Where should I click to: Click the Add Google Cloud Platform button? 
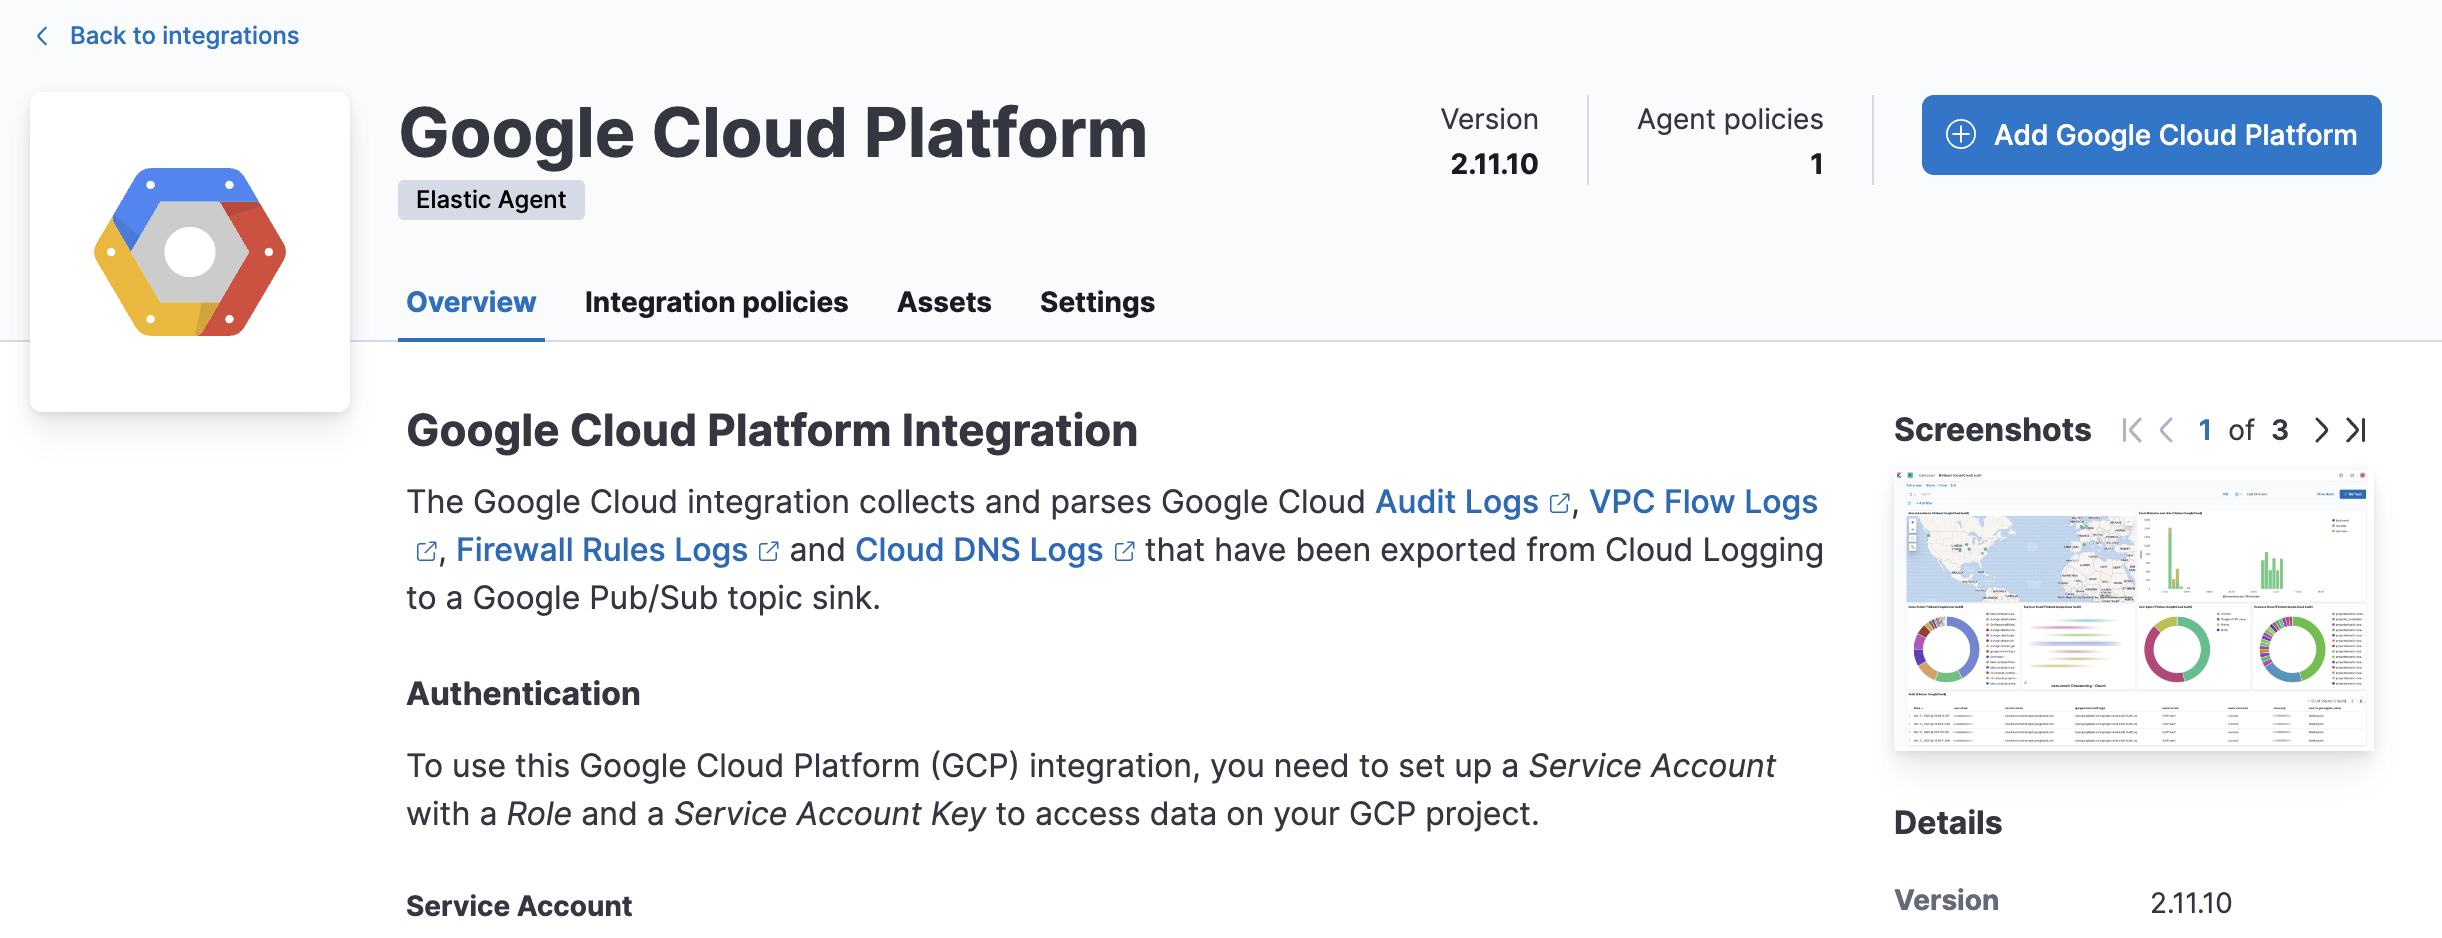click(2150, 135)
